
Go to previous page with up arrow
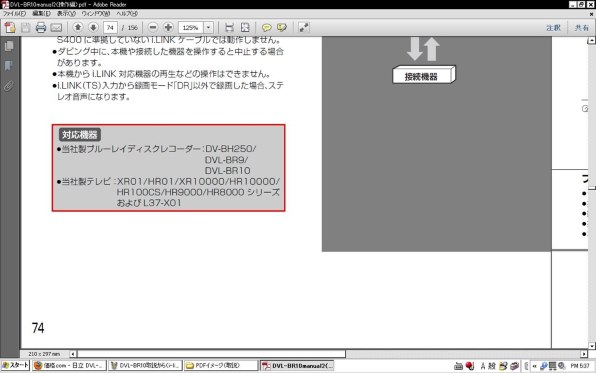(78, 27)
